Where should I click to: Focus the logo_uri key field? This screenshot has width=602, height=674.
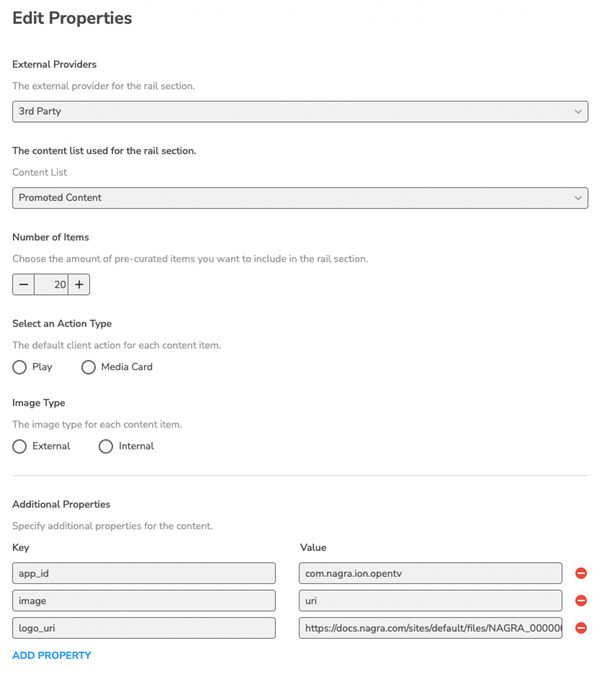[144, 628]
